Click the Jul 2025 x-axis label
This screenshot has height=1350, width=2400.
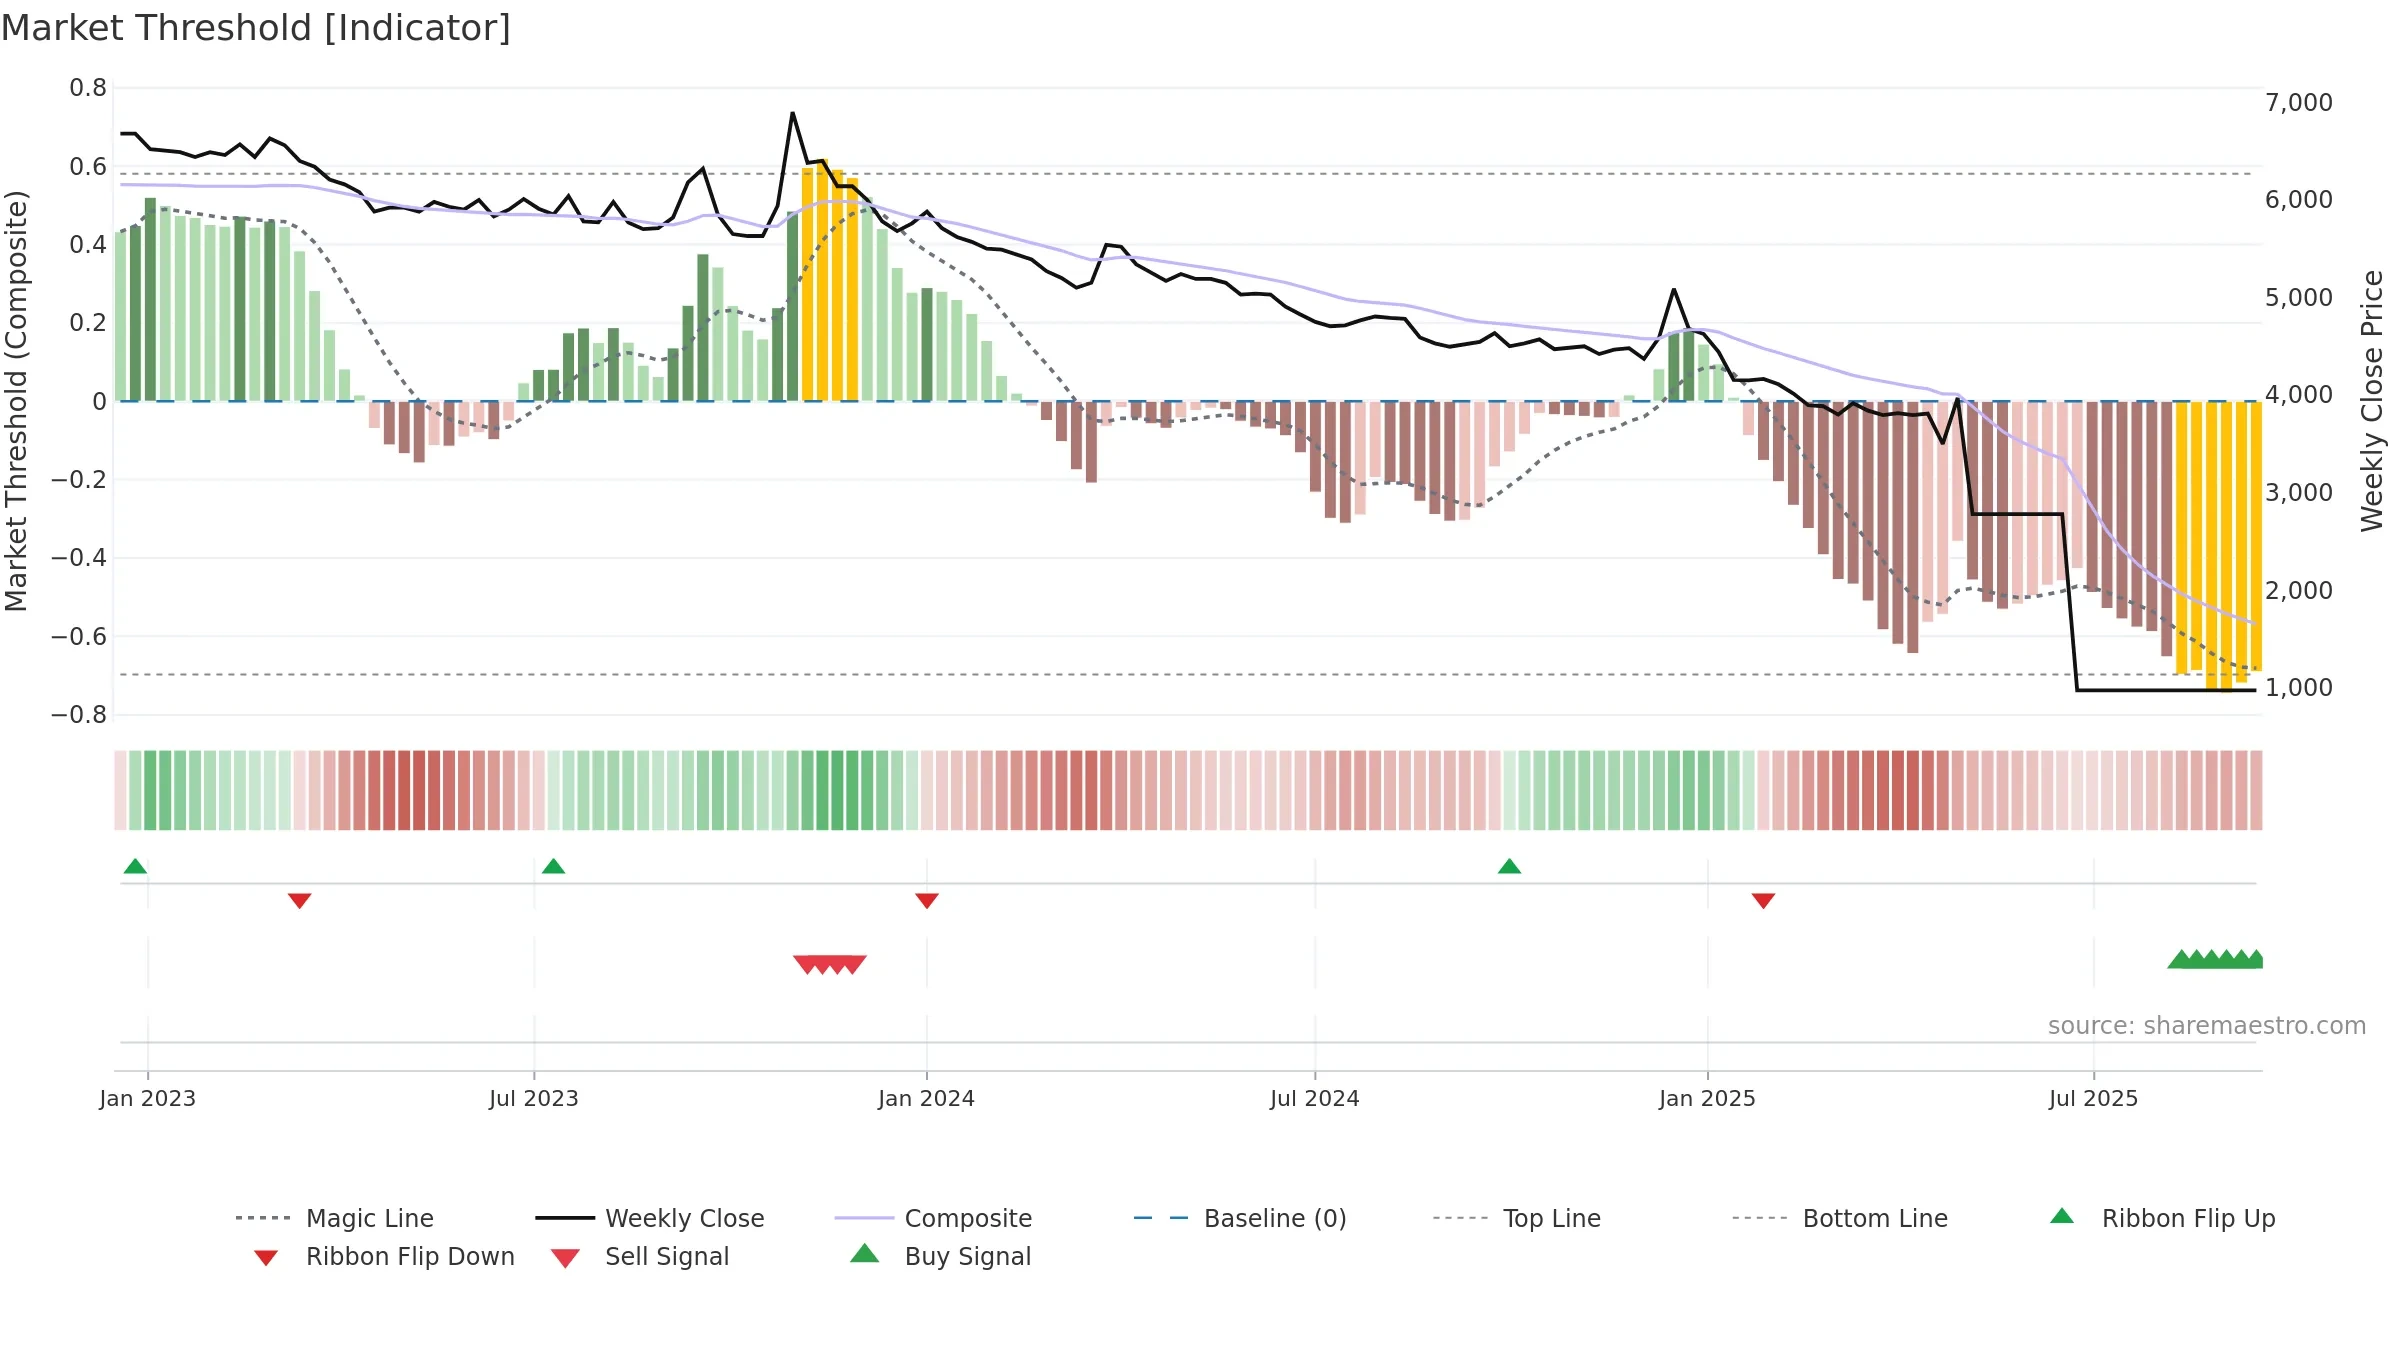click(2094, 1098)
